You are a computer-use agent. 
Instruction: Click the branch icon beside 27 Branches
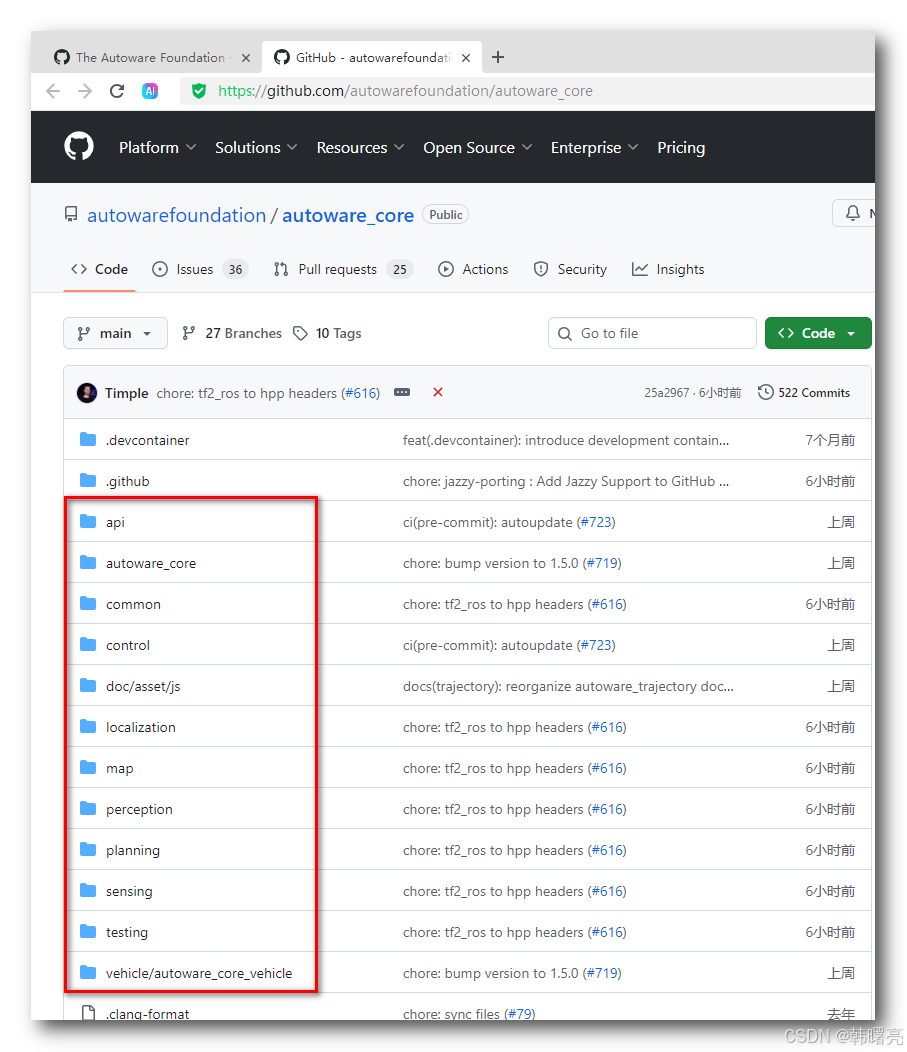pos(189,333)
